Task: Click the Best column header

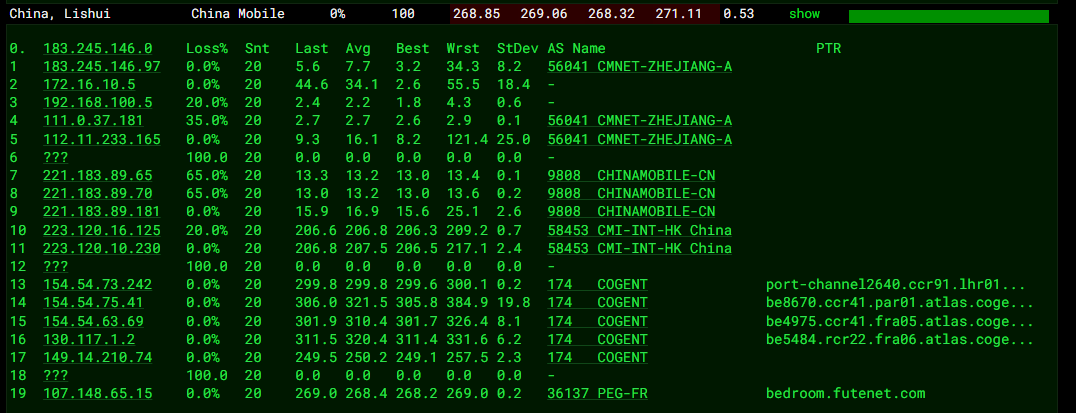Action: (412, 49)
